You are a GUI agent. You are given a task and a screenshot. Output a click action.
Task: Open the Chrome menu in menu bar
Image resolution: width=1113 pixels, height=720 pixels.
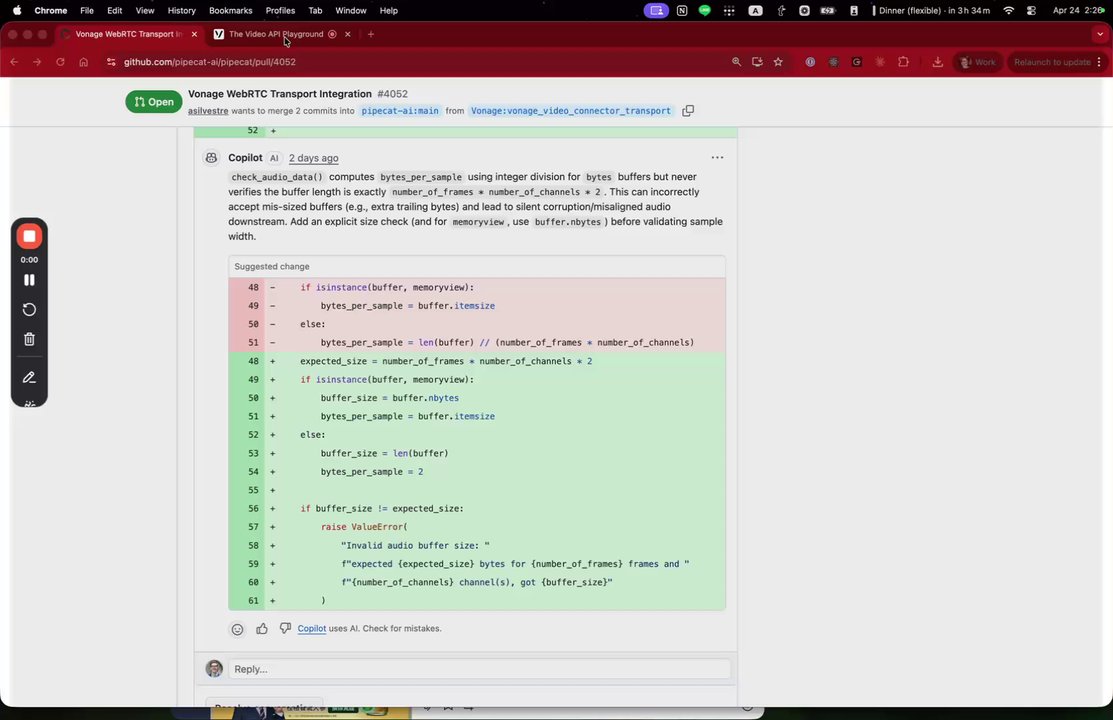[x=50, y=11]
